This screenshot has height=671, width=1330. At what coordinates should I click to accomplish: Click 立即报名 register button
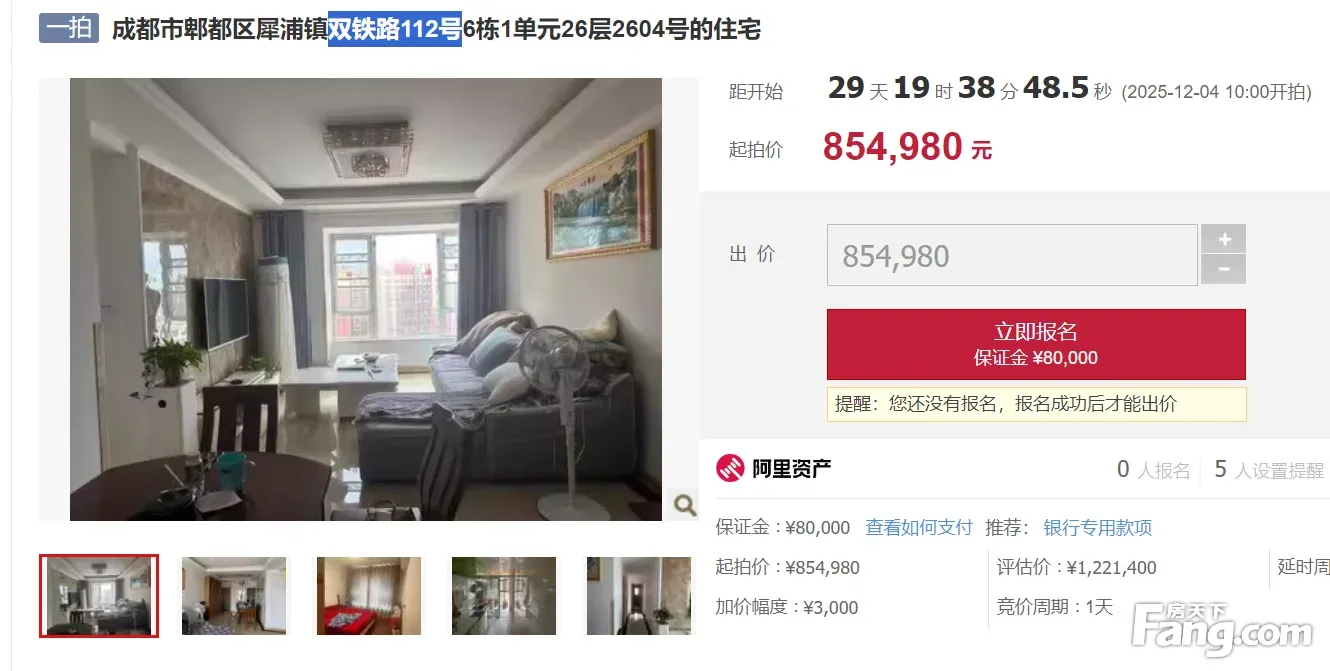(x=1036, y=344)
